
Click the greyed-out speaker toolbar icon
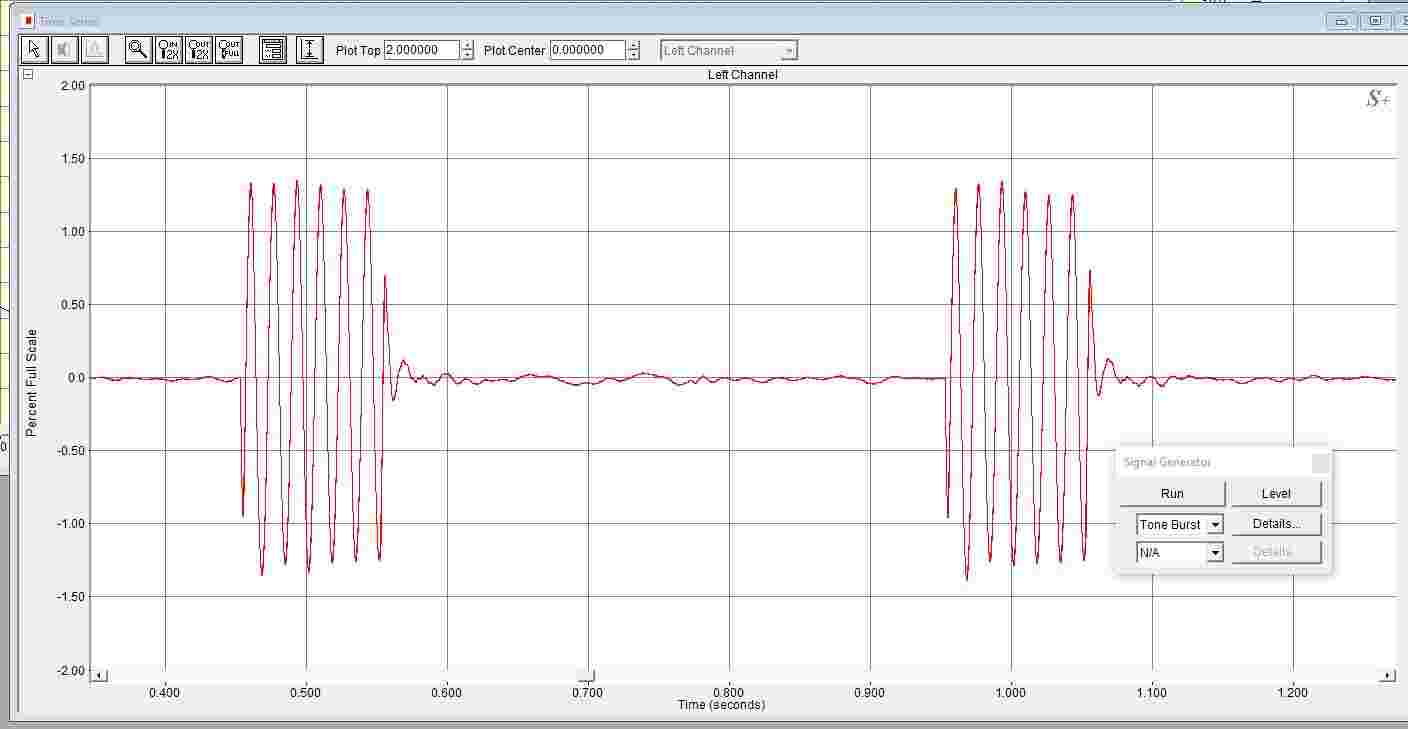64,49
